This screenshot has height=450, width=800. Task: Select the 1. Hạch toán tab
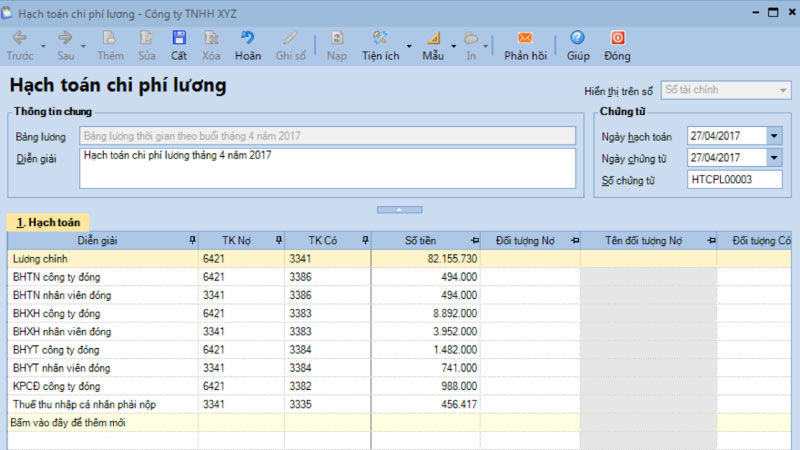pos(48,222)
